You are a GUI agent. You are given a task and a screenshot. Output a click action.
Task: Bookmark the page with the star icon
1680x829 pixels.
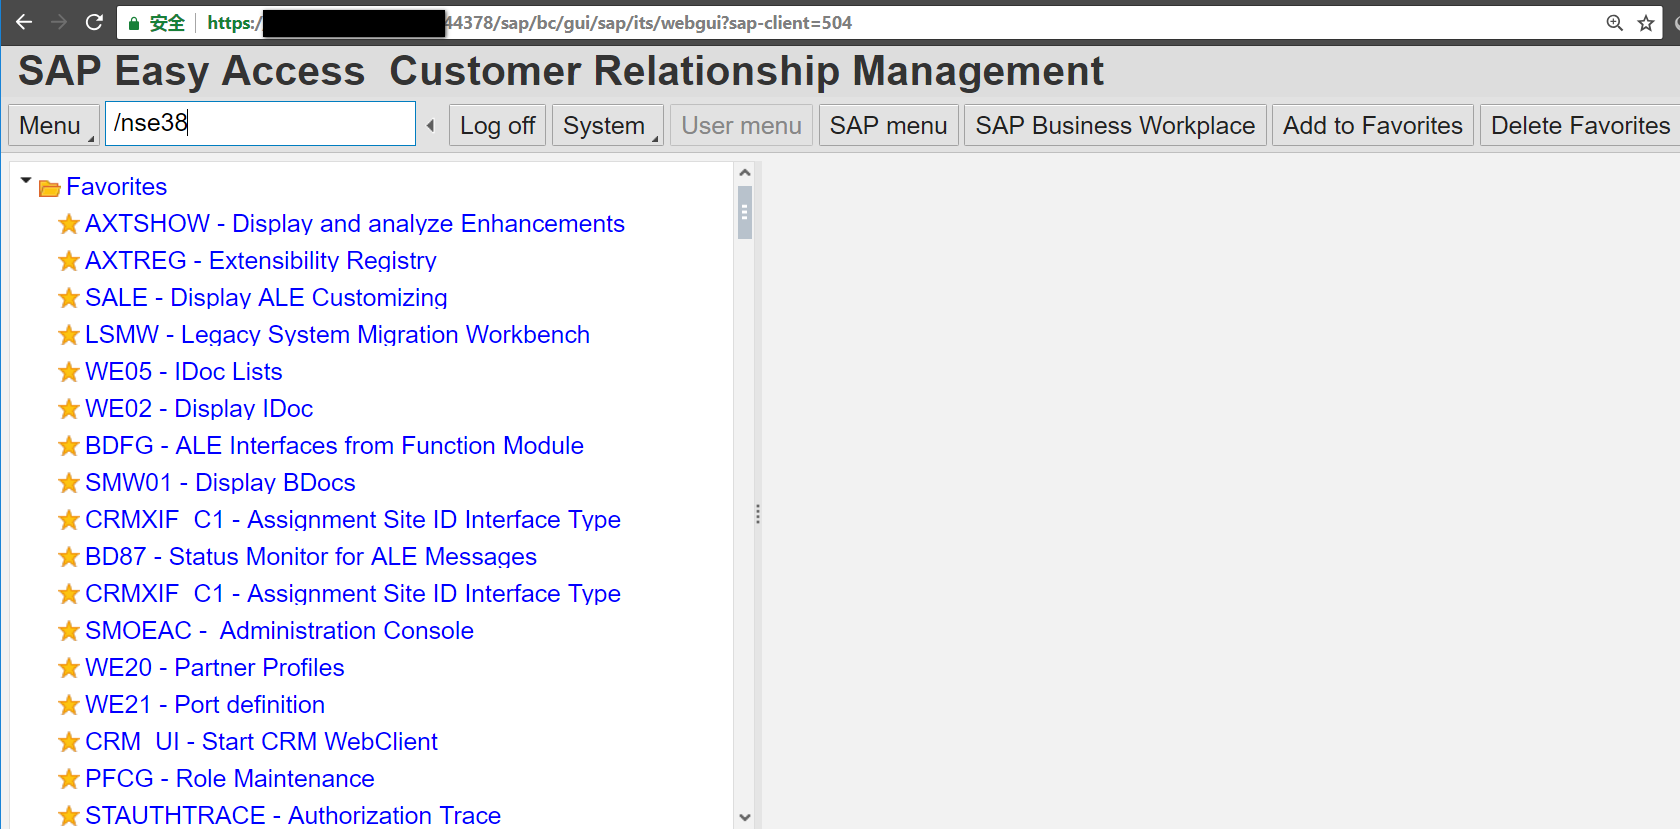(x=1646, y=23)
